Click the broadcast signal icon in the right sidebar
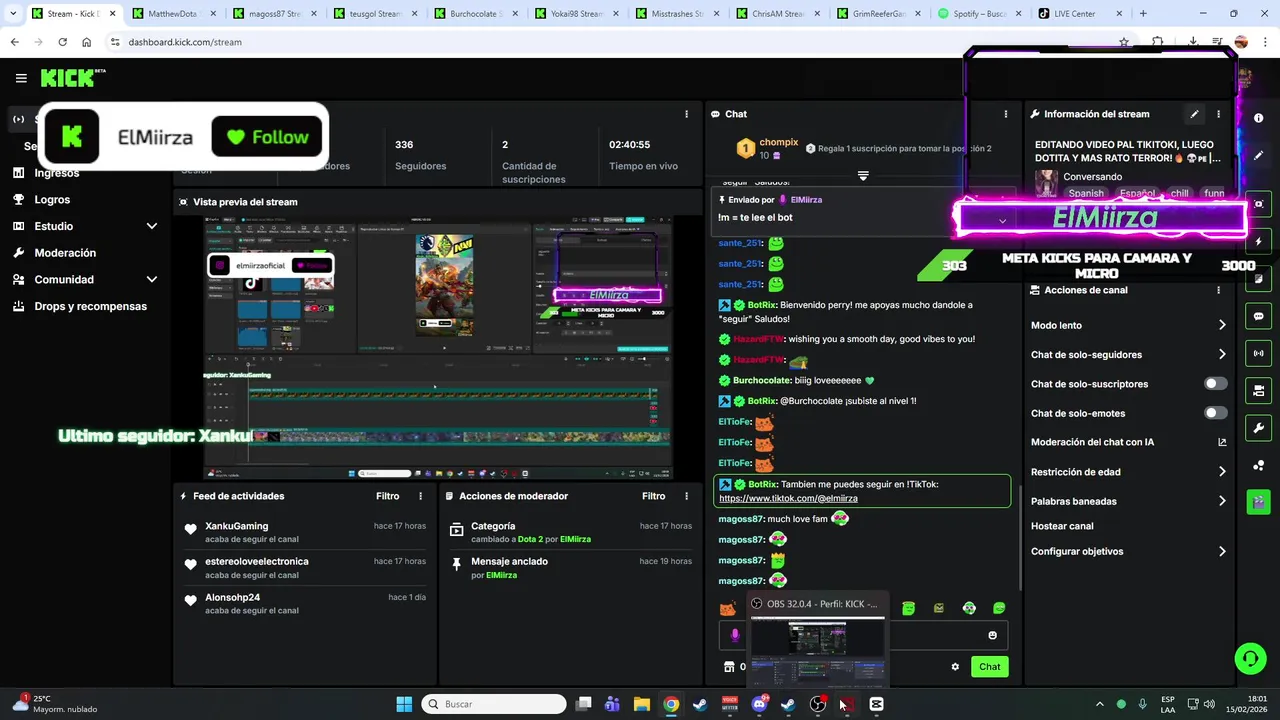1280x720 pixels. click(1258, 353)
